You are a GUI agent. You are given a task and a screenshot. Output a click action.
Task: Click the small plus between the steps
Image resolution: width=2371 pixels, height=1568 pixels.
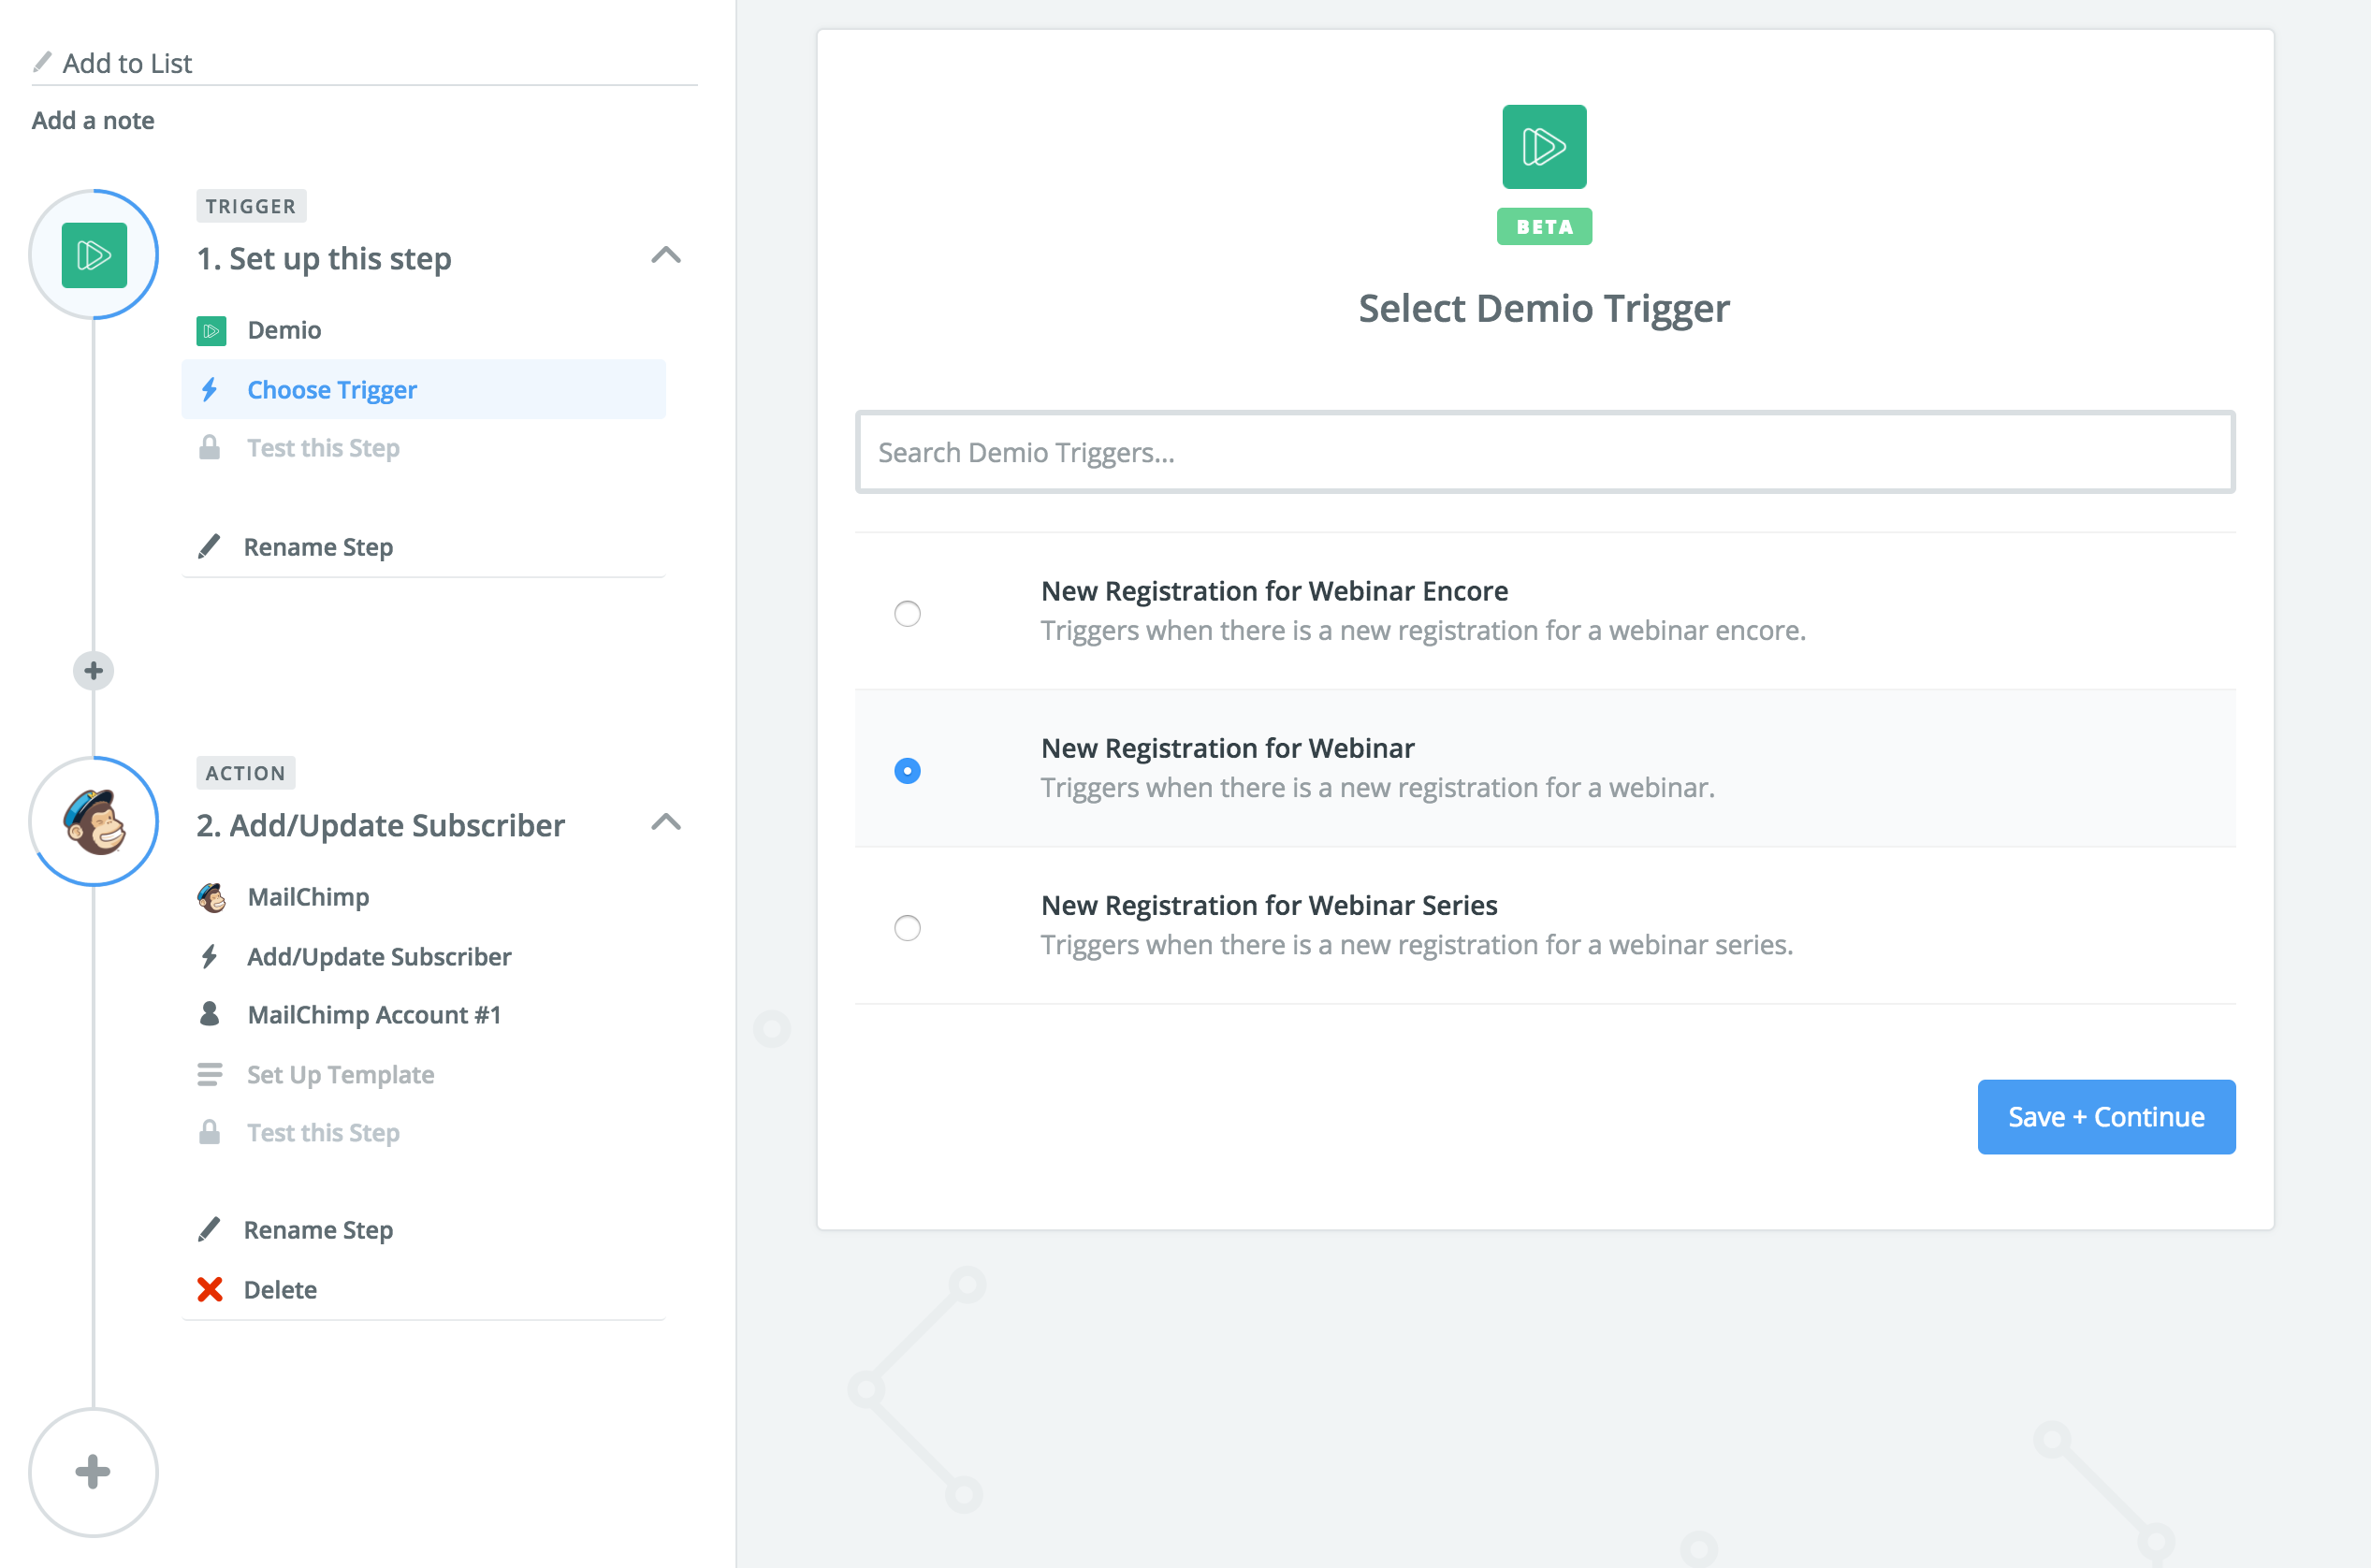point(94,671)
